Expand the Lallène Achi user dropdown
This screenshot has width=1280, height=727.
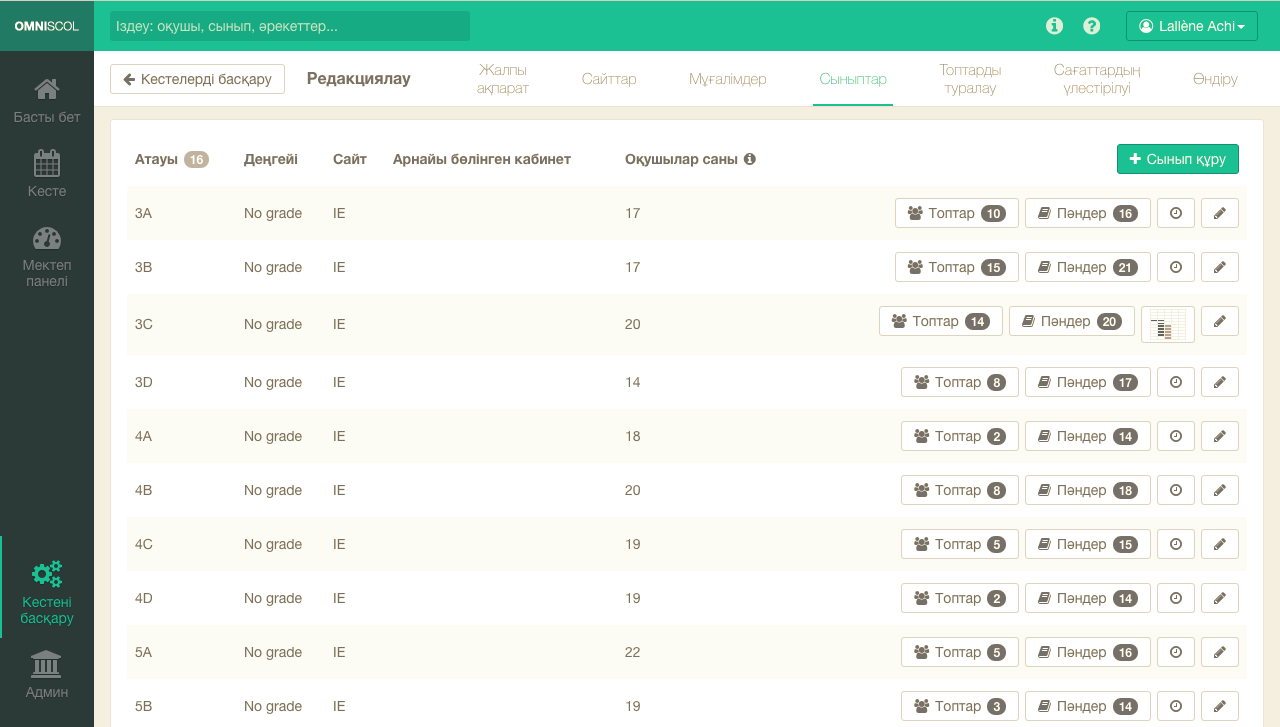tap(1191, 26)
